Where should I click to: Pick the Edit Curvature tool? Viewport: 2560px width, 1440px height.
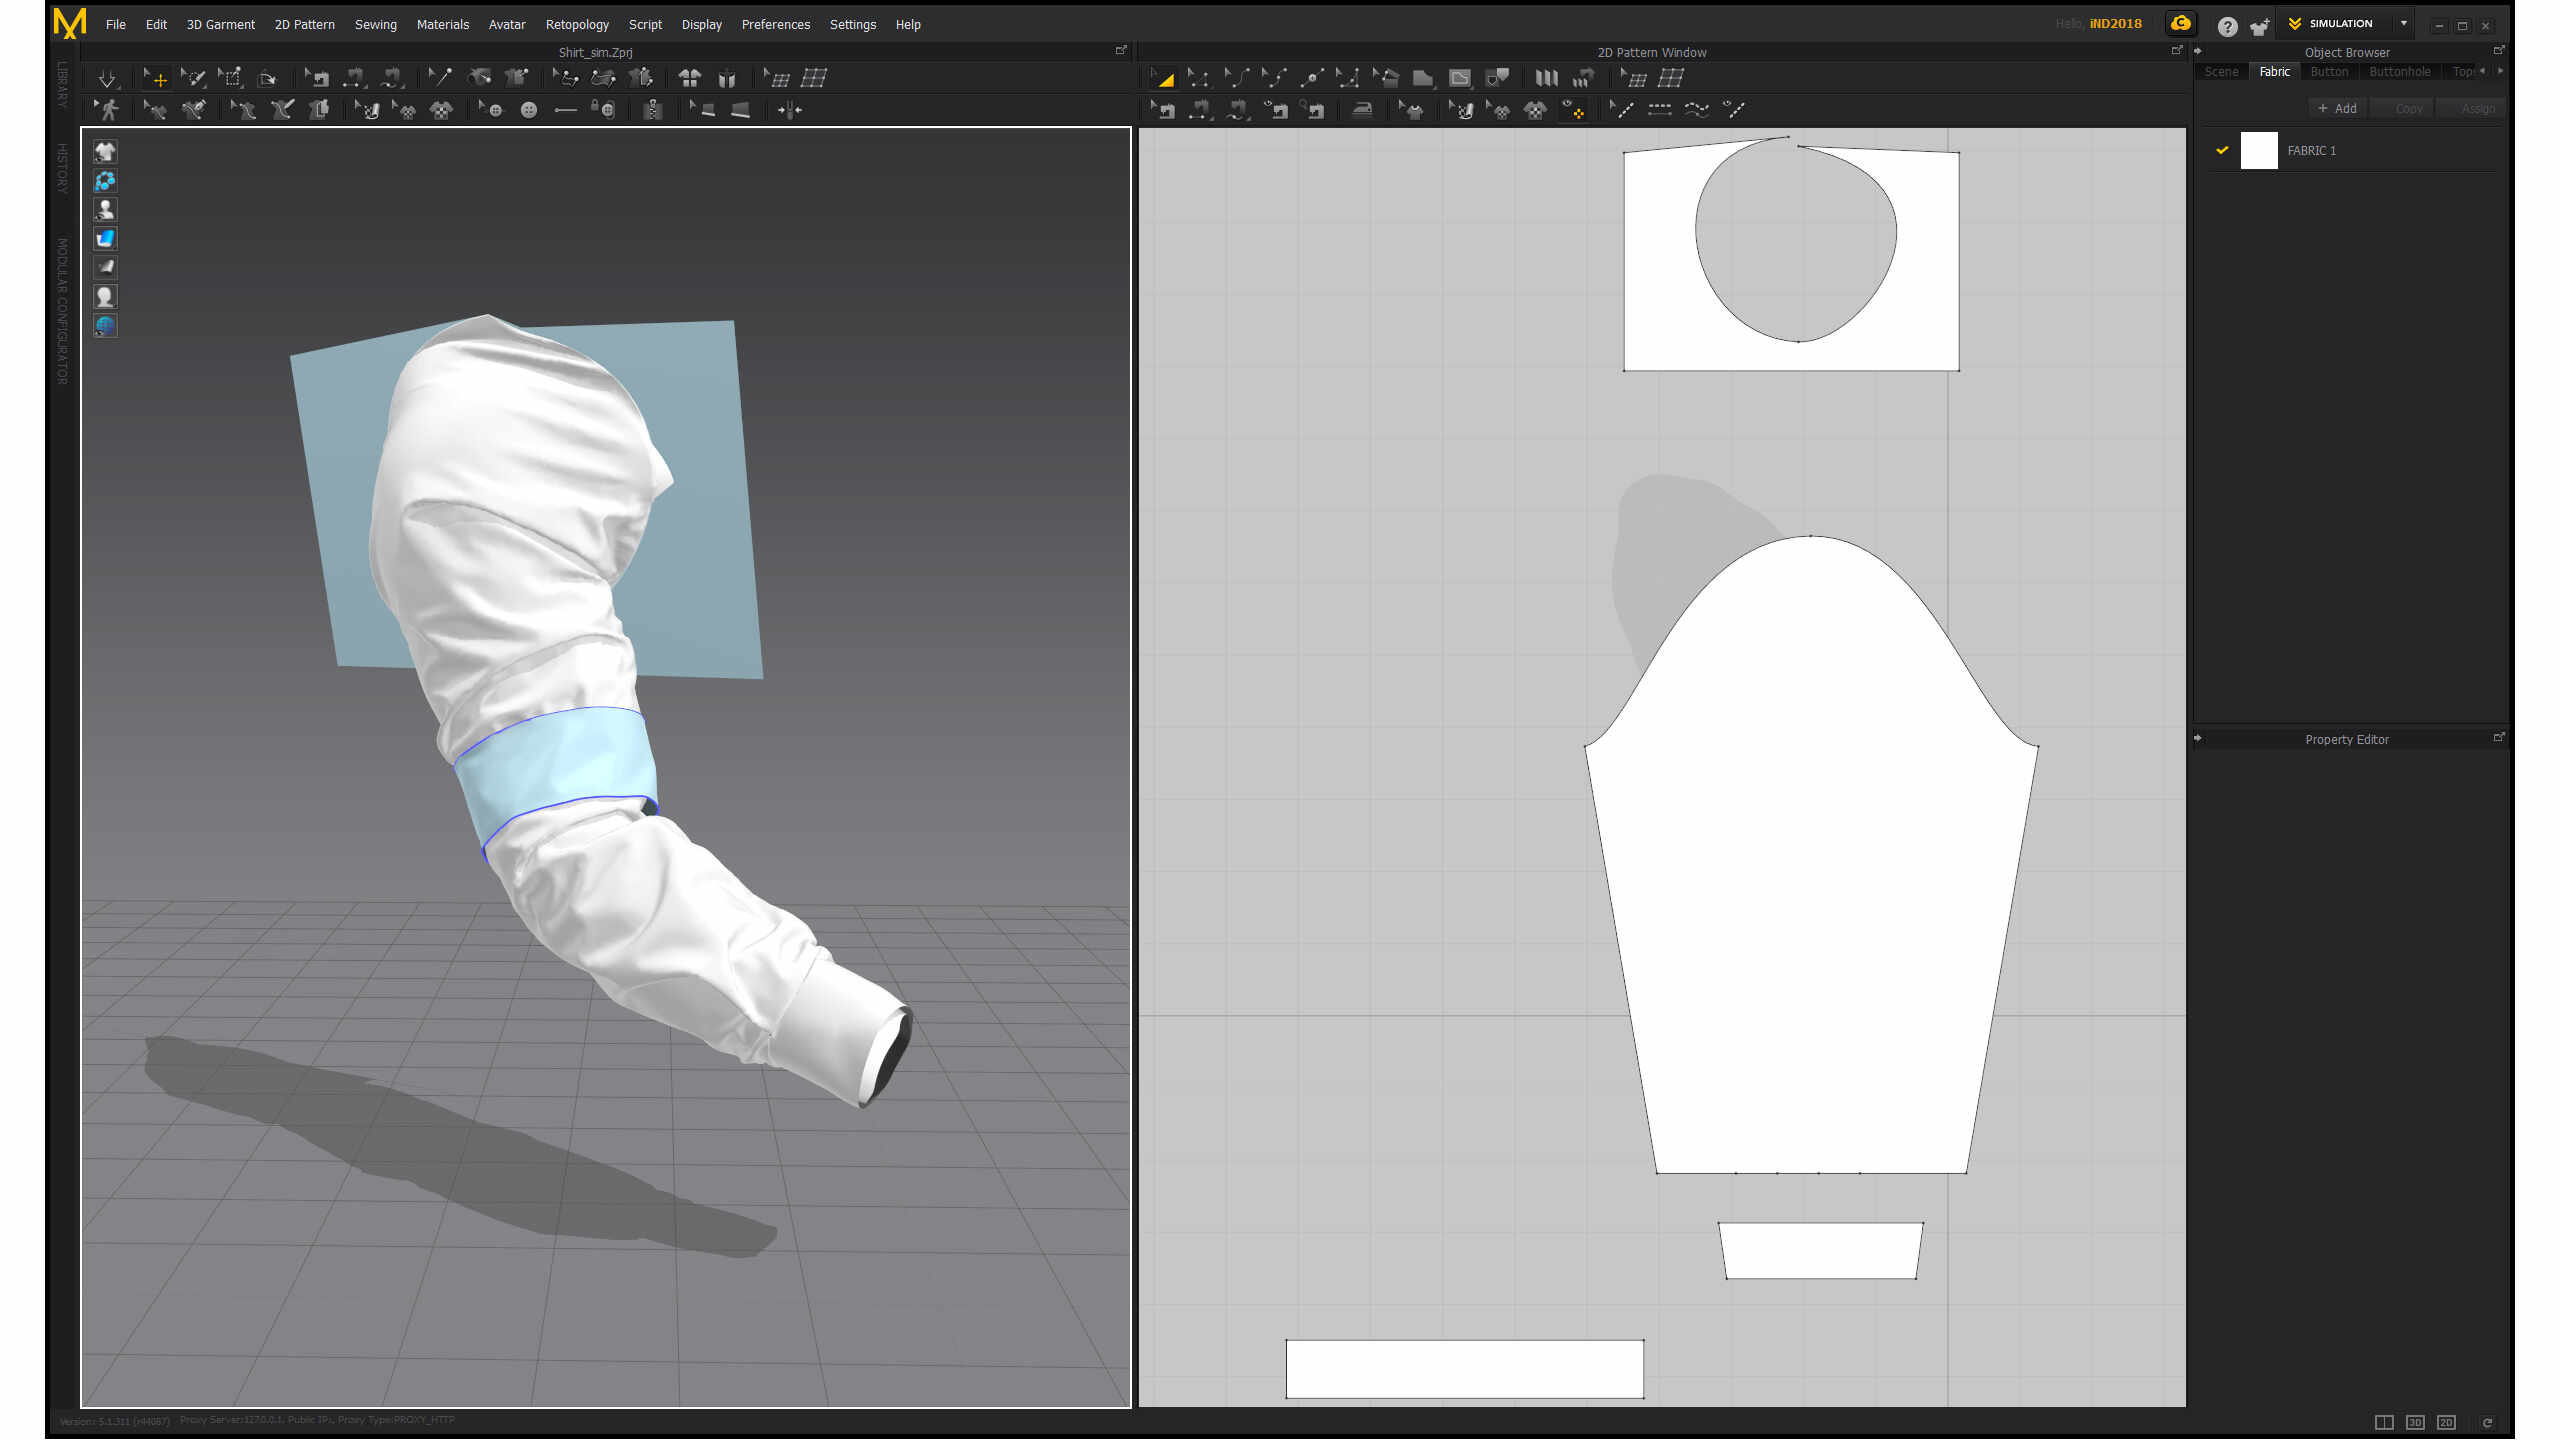[1237, 78]
